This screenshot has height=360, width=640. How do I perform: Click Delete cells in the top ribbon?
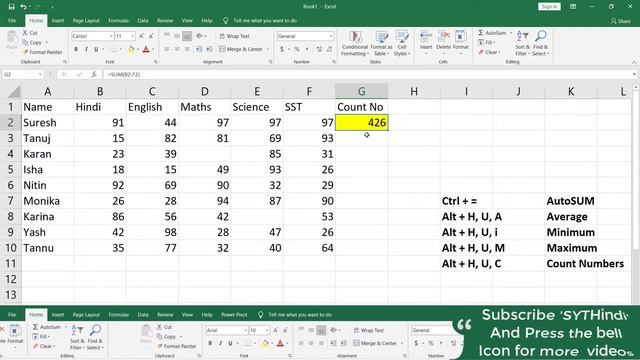click(x=443, y=41)
